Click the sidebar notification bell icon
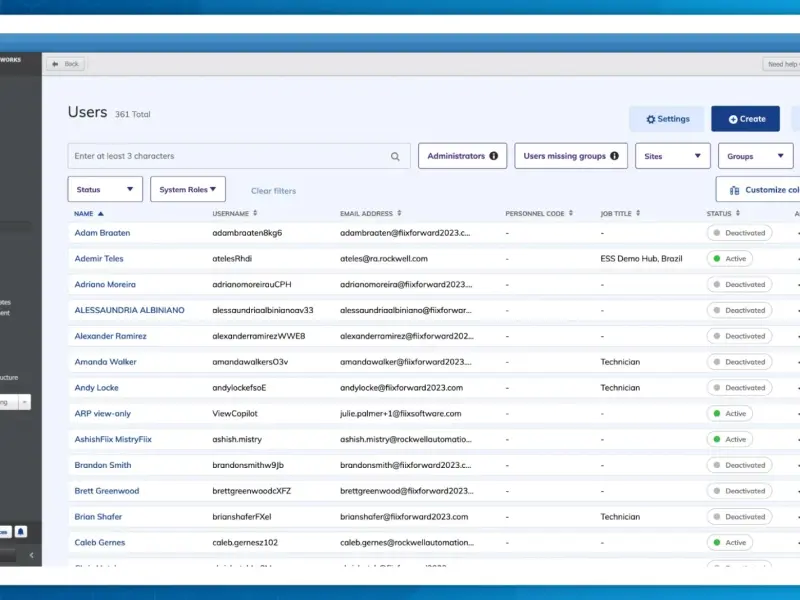This screenshot has width=800, height=600. (x=20, y=532)
